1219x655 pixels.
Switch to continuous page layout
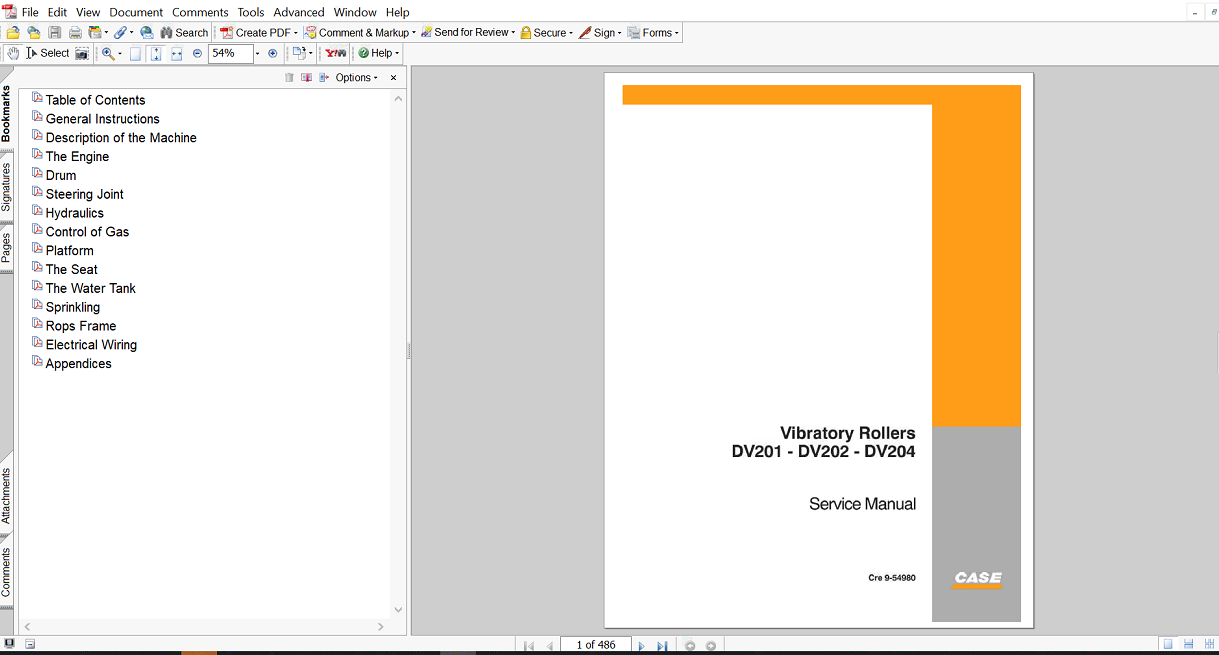[x=1188, y=645]
